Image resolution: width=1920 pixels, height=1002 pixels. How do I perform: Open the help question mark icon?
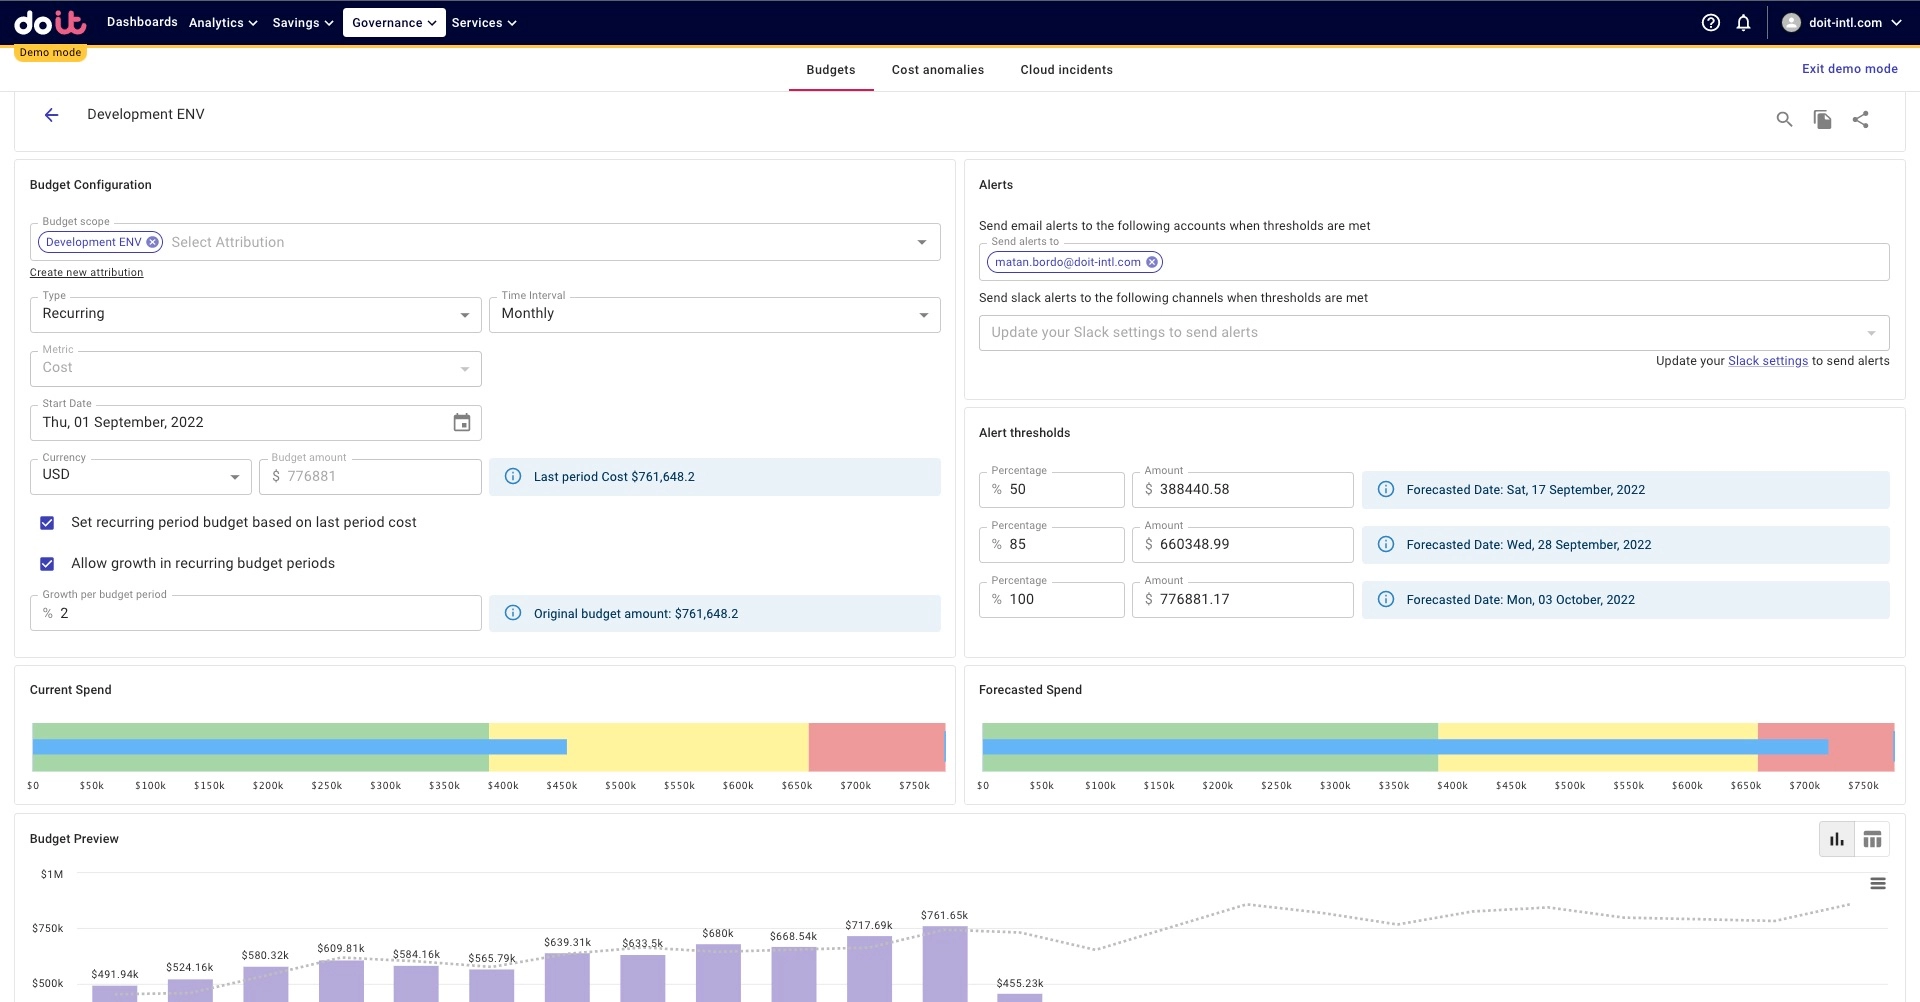tap(1711, 22)
